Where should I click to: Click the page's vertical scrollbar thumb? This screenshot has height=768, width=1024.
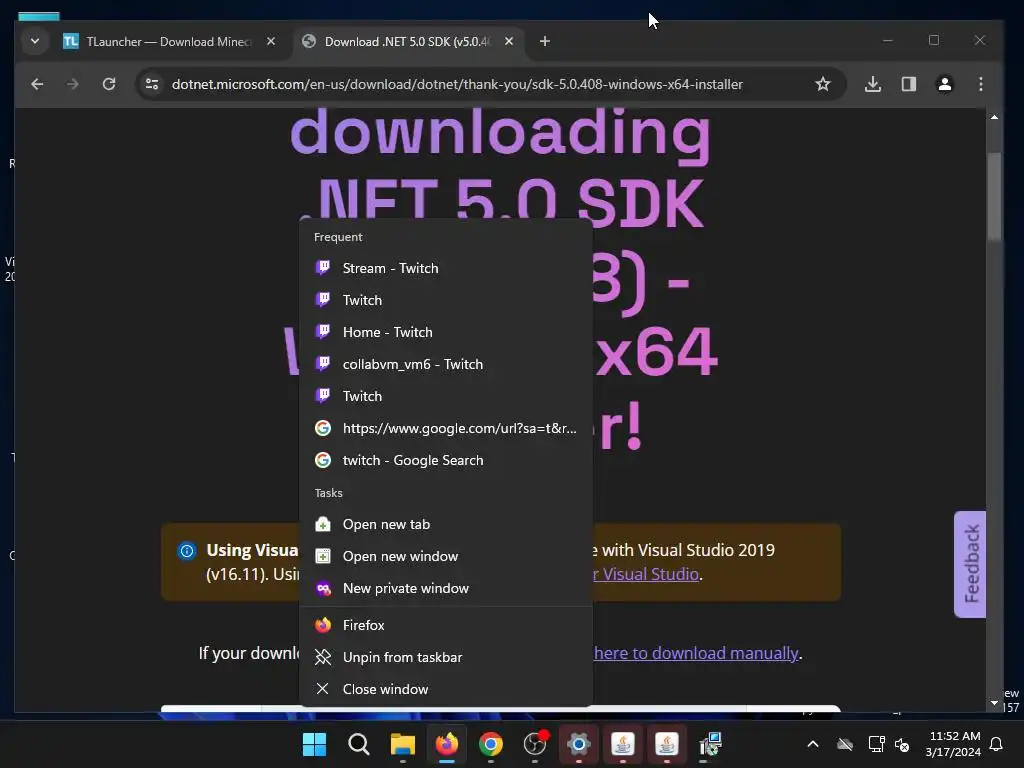coord(994,197)
